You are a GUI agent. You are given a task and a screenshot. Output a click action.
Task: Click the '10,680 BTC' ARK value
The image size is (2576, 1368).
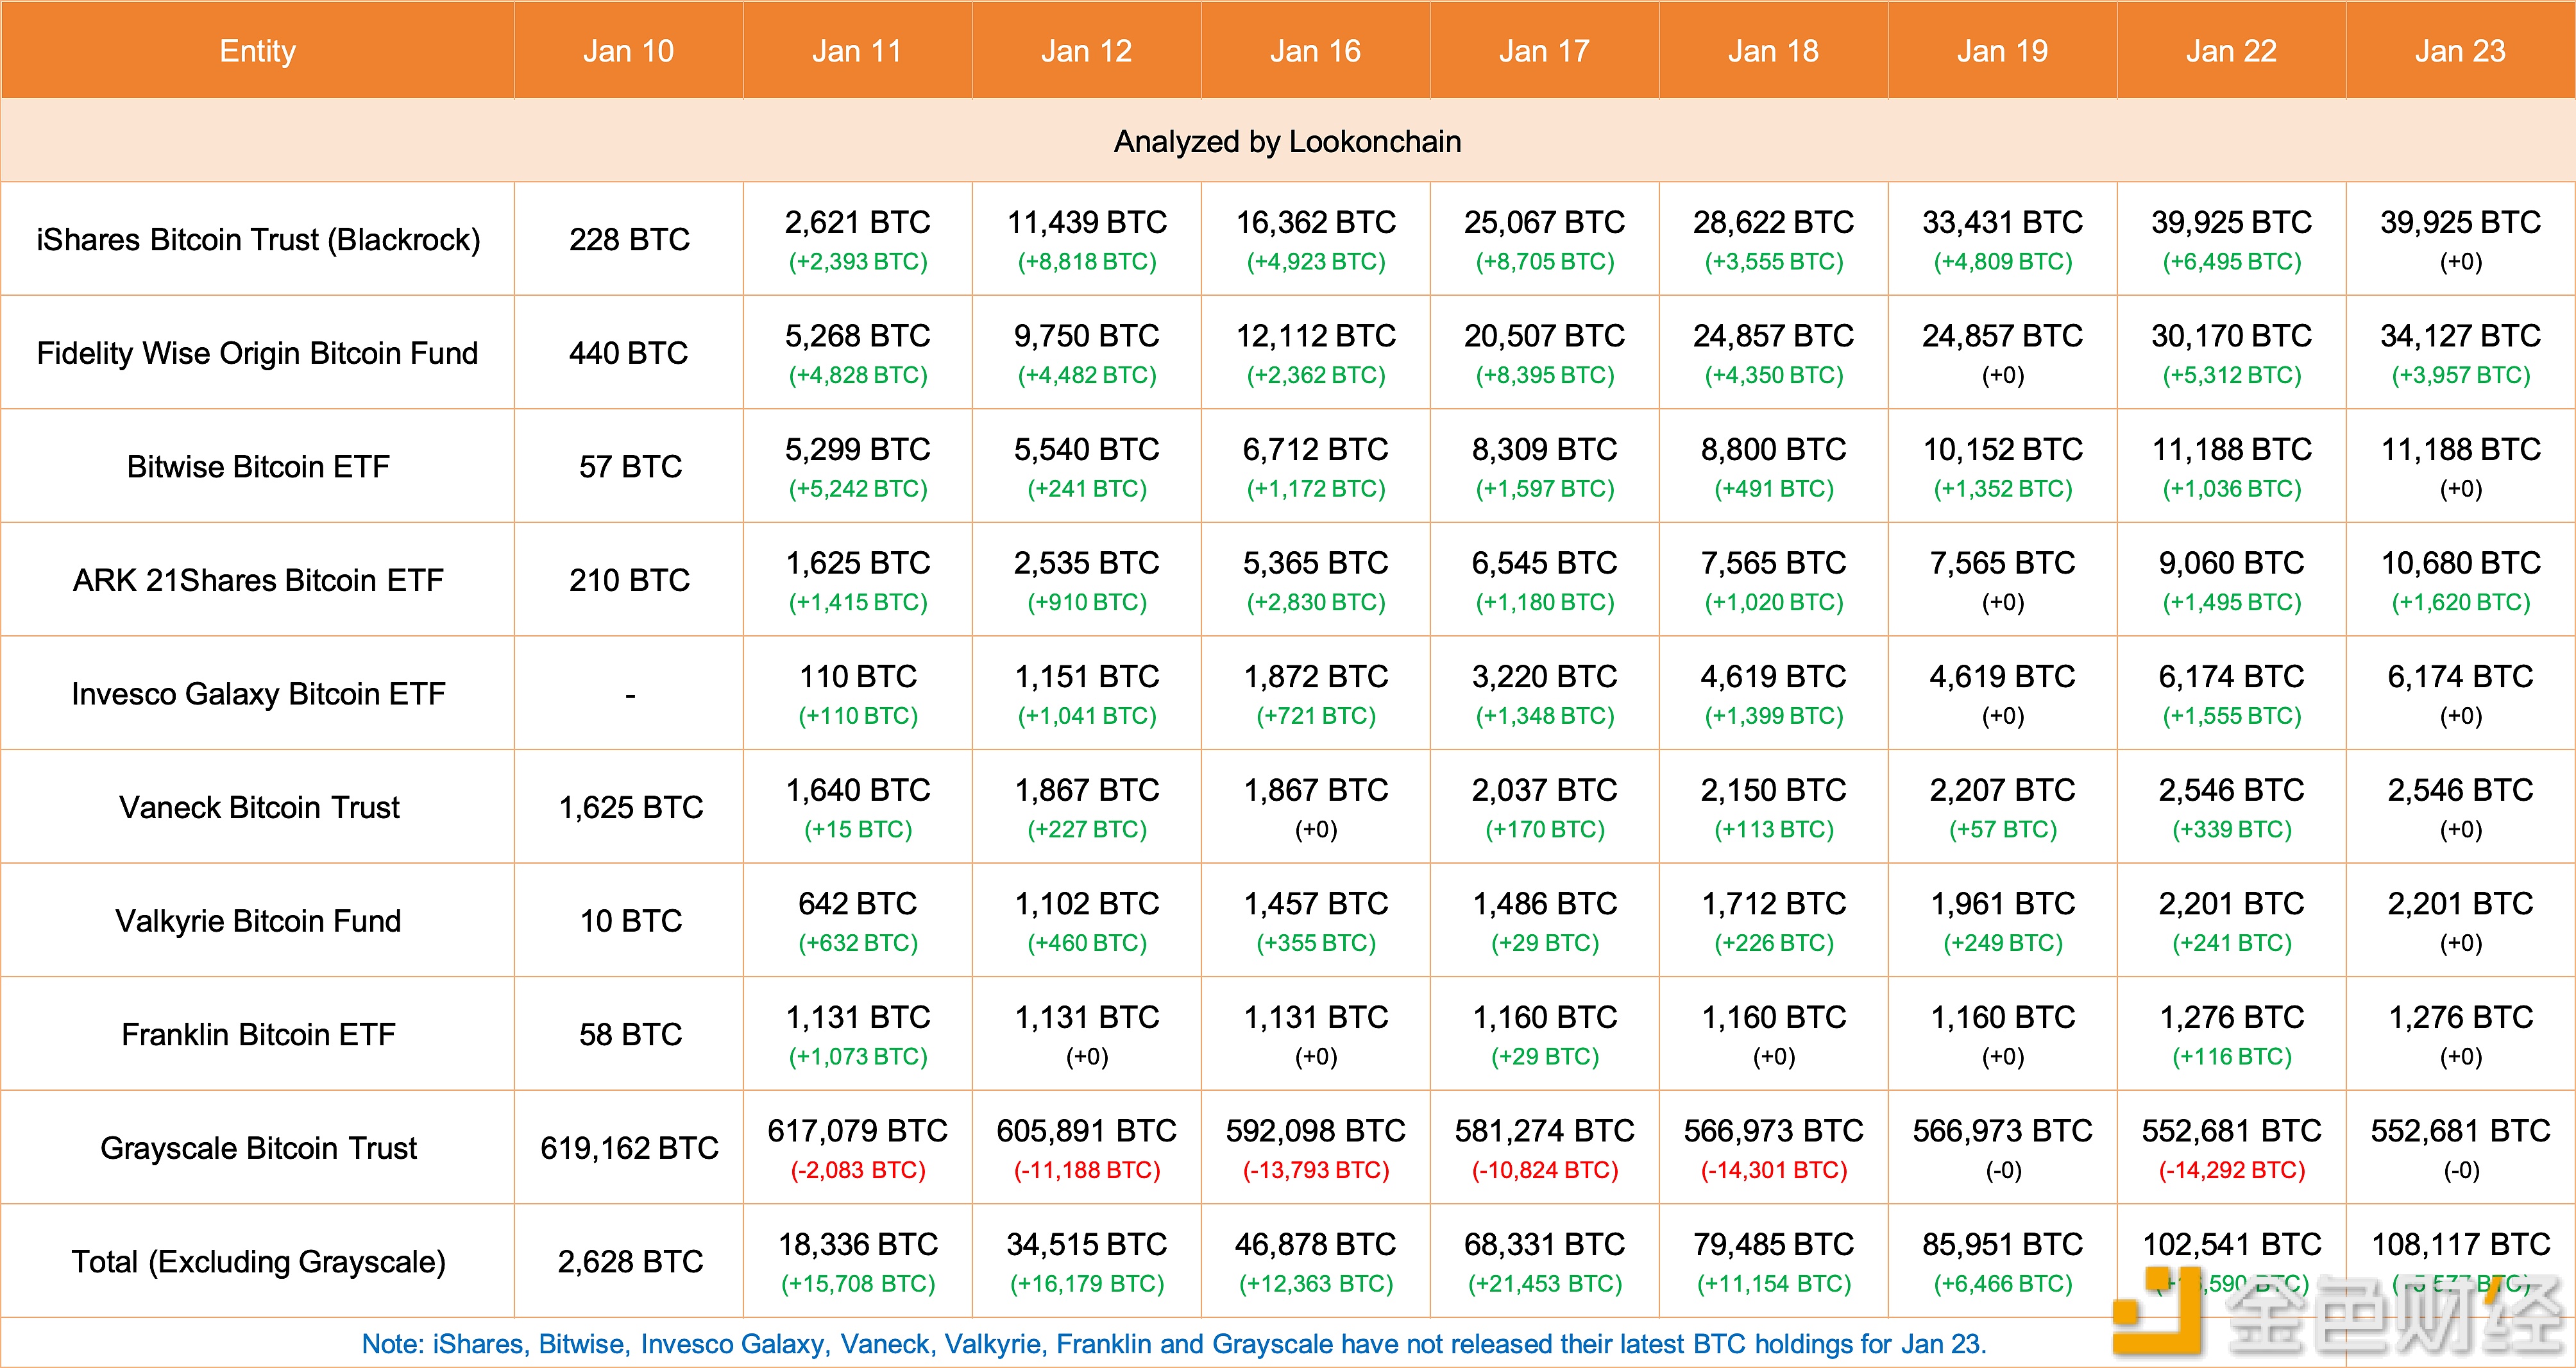[2460, 563]
